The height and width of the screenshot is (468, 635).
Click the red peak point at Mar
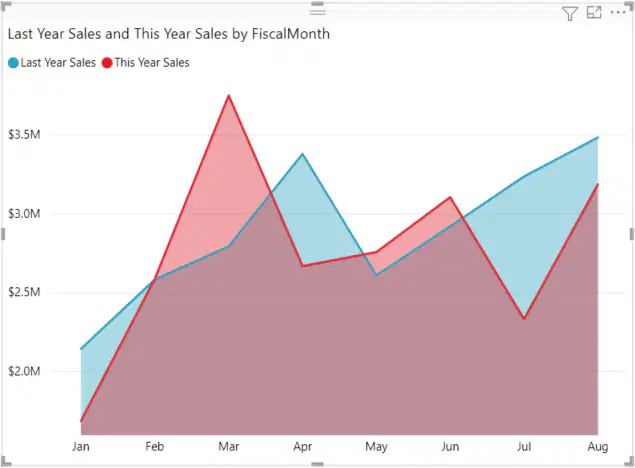click(229, 96)
